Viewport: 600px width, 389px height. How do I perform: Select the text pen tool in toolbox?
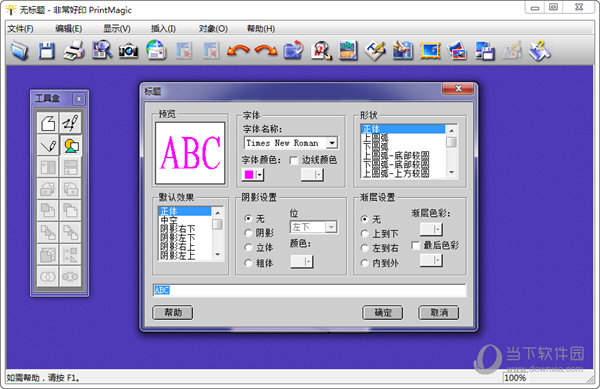(x=70, y=123)
